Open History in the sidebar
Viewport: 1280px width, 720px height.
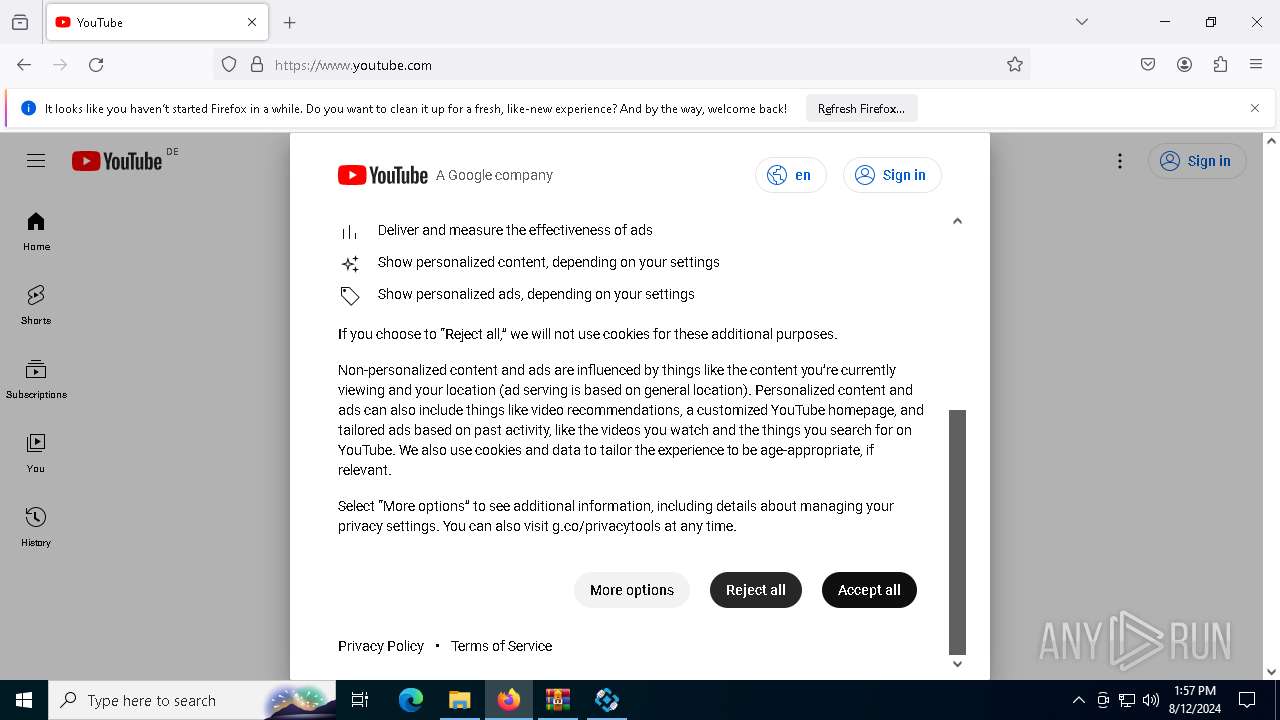[36, 527]
